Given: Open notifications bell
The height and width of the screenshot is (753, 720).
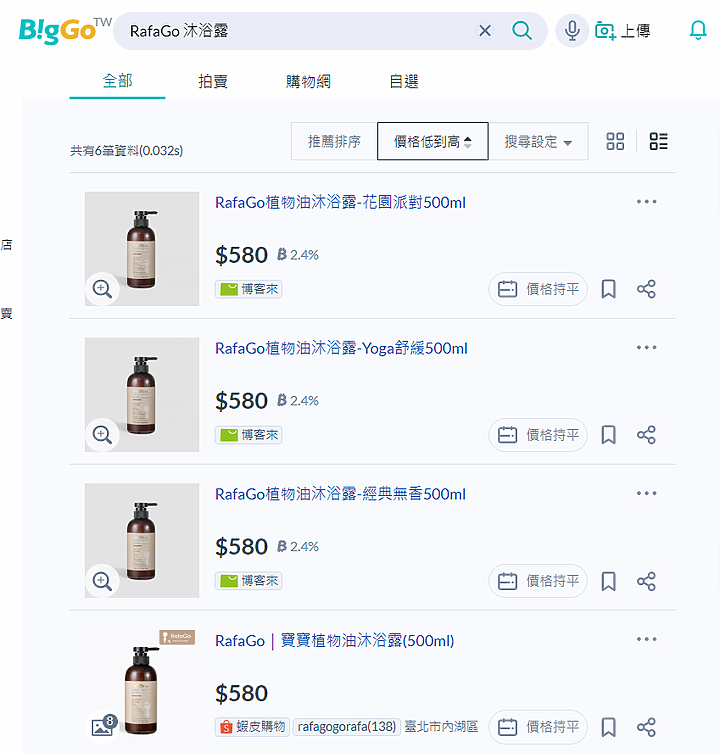Looking at the screenshot, I should pos(698,30).
